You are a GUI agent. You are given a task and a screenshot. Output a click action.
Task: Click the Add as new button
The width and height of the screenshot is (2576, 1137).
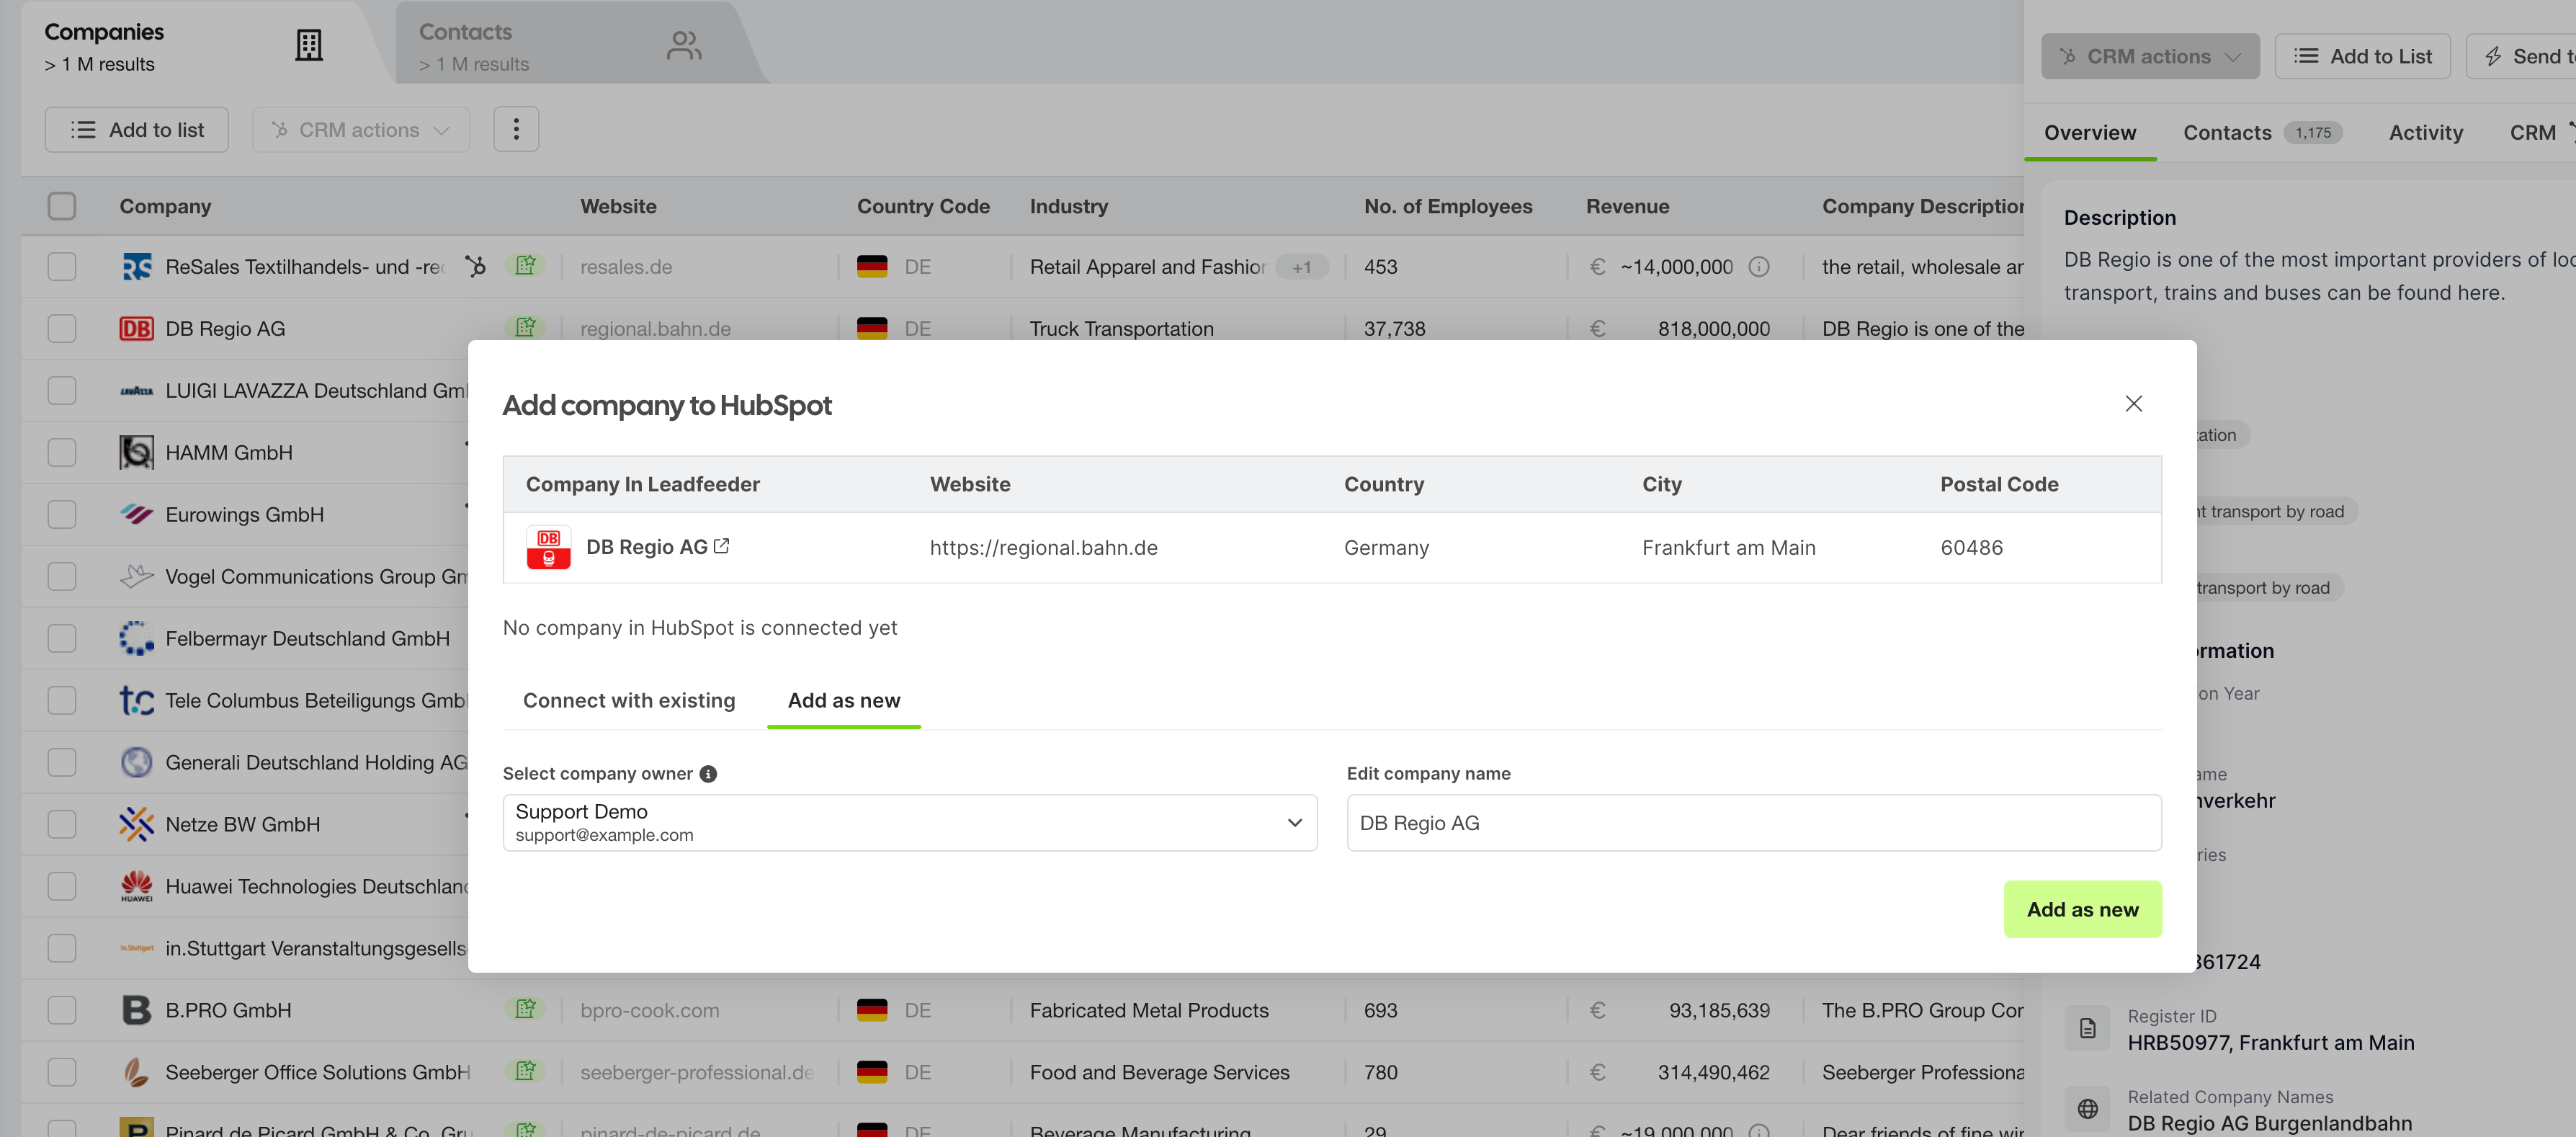pos(2083,909)
